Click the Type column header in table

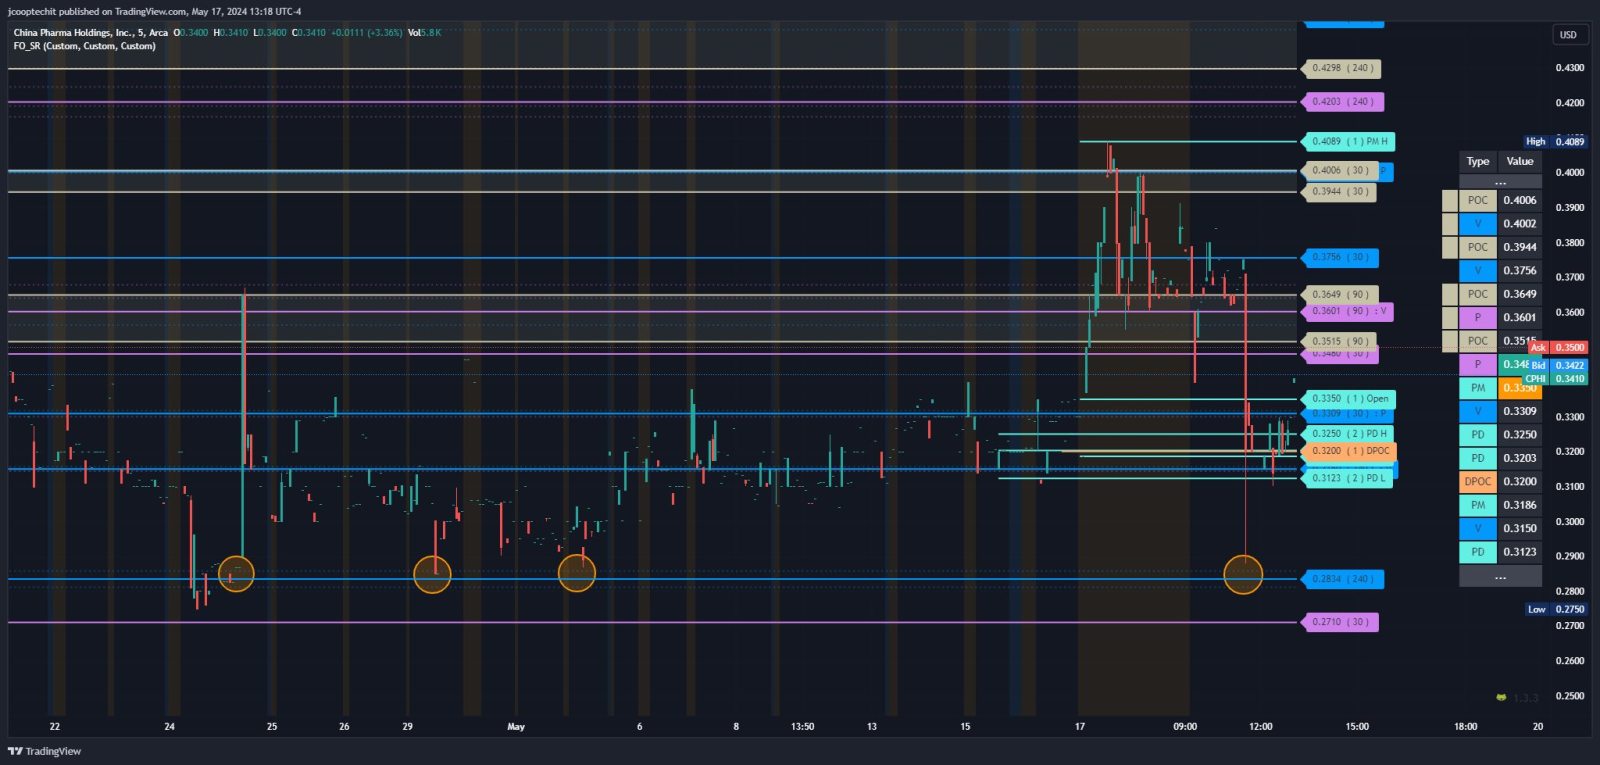[1477, 162]
